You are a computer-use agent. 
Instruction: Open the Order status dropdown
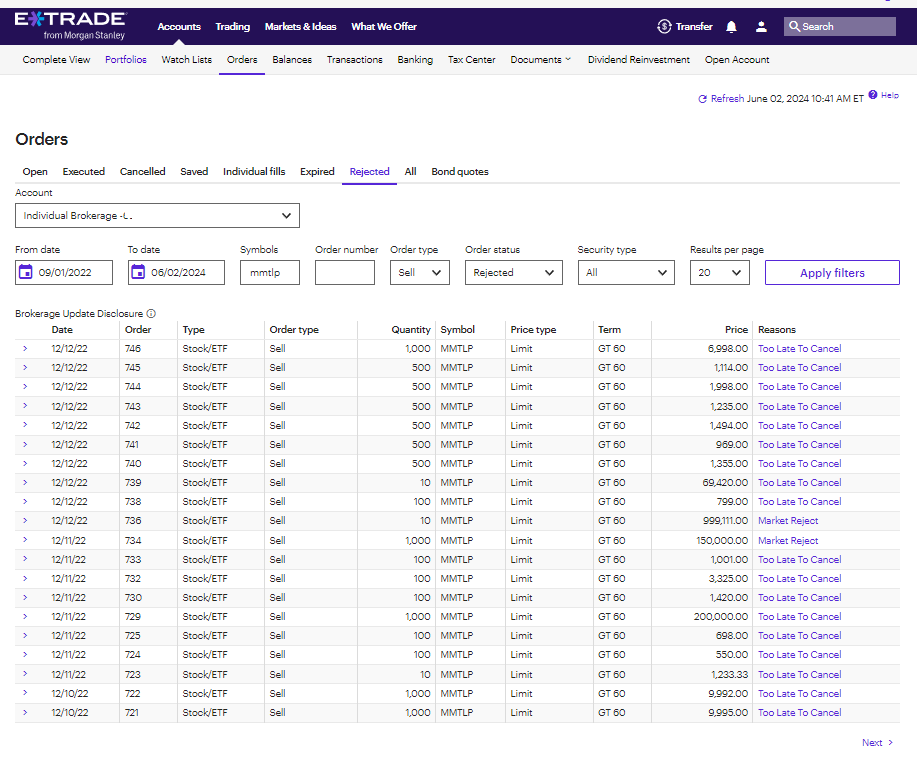513,273
